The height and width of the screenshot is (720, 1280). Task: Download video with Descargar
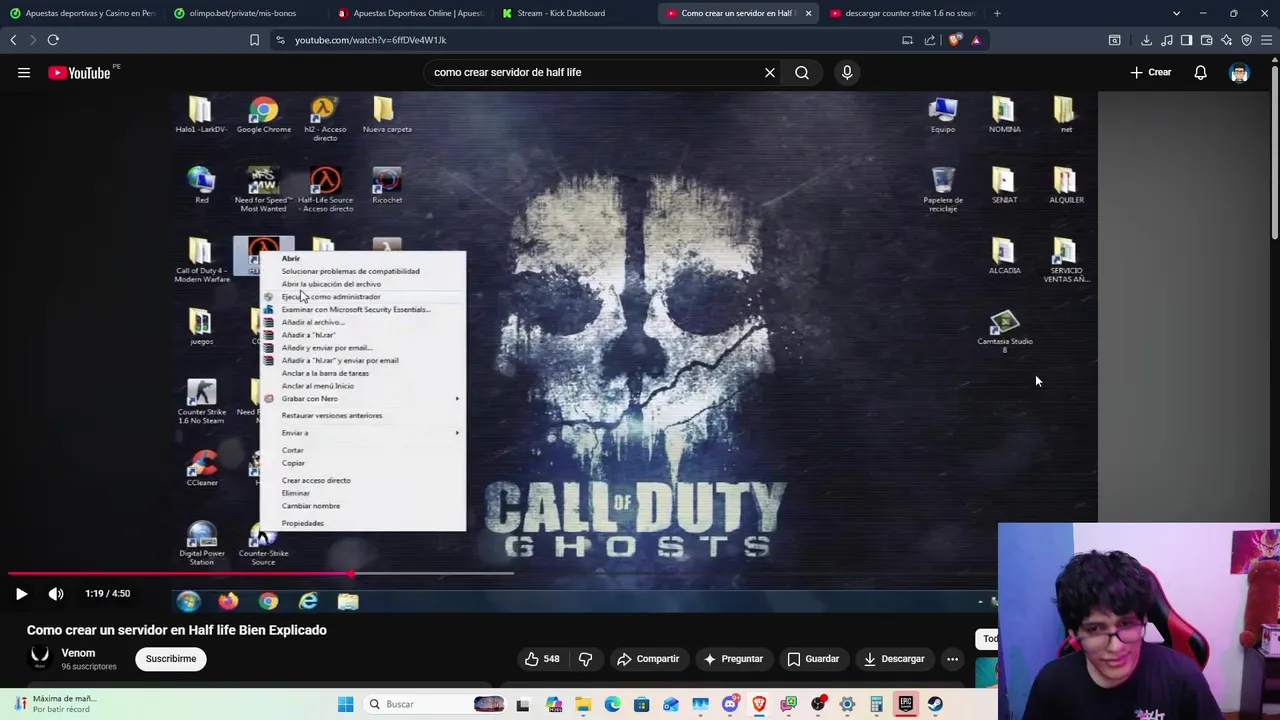tap(894, 659)
